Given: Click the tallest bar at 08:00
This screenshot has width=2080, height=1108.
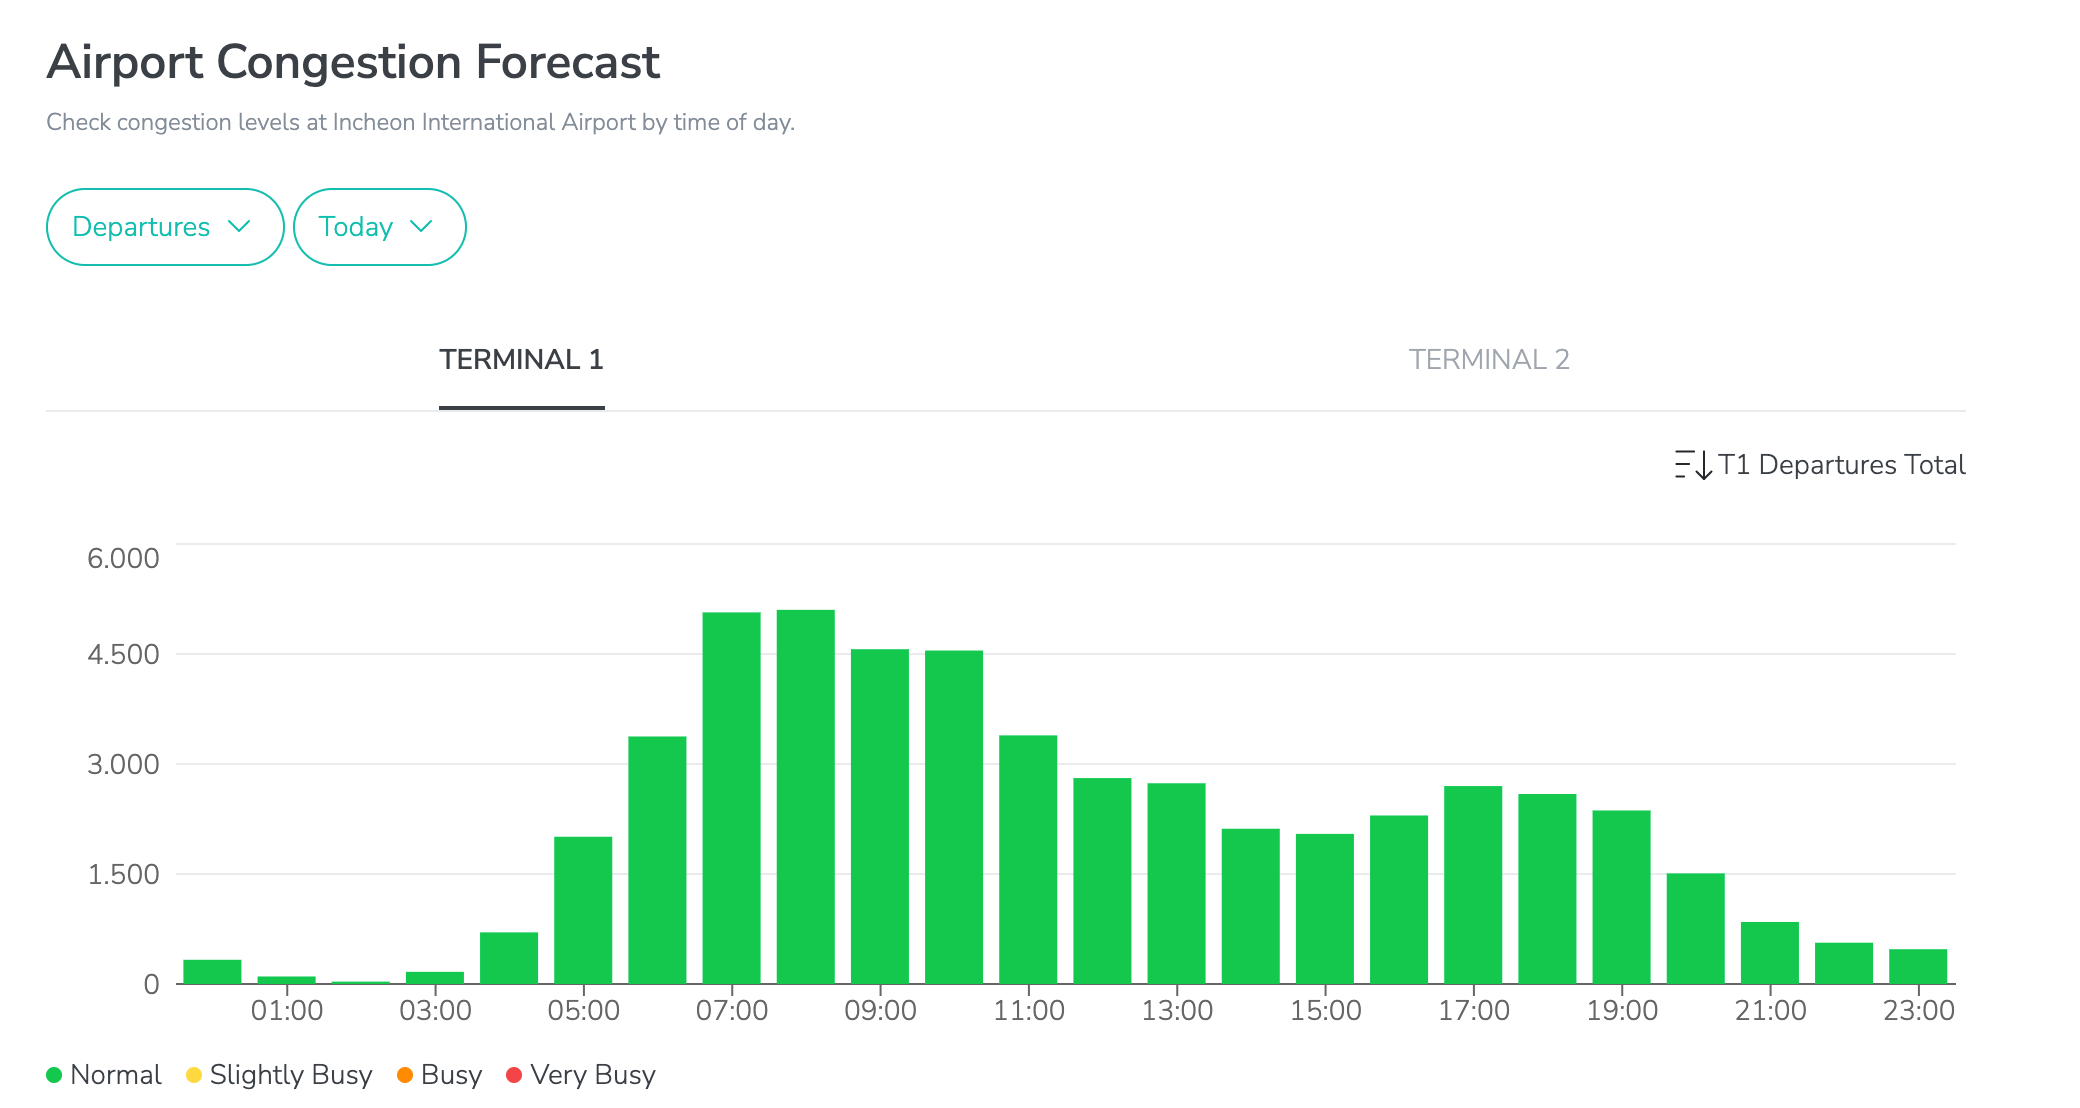Looking at the screenshot, I should point(805,796).
